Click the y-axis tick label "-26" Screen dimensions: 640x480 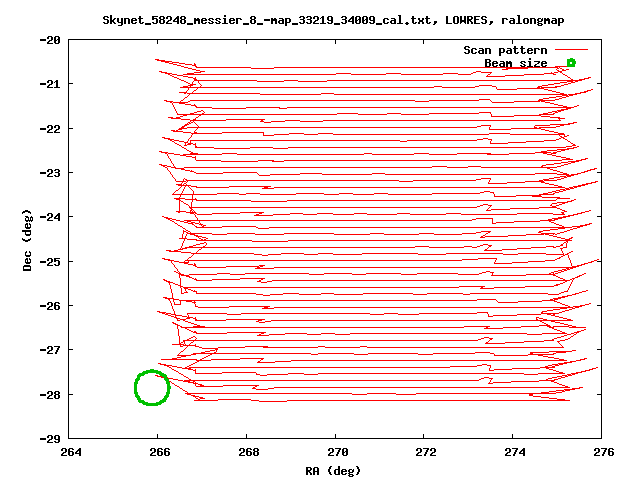tap(50, 306)
